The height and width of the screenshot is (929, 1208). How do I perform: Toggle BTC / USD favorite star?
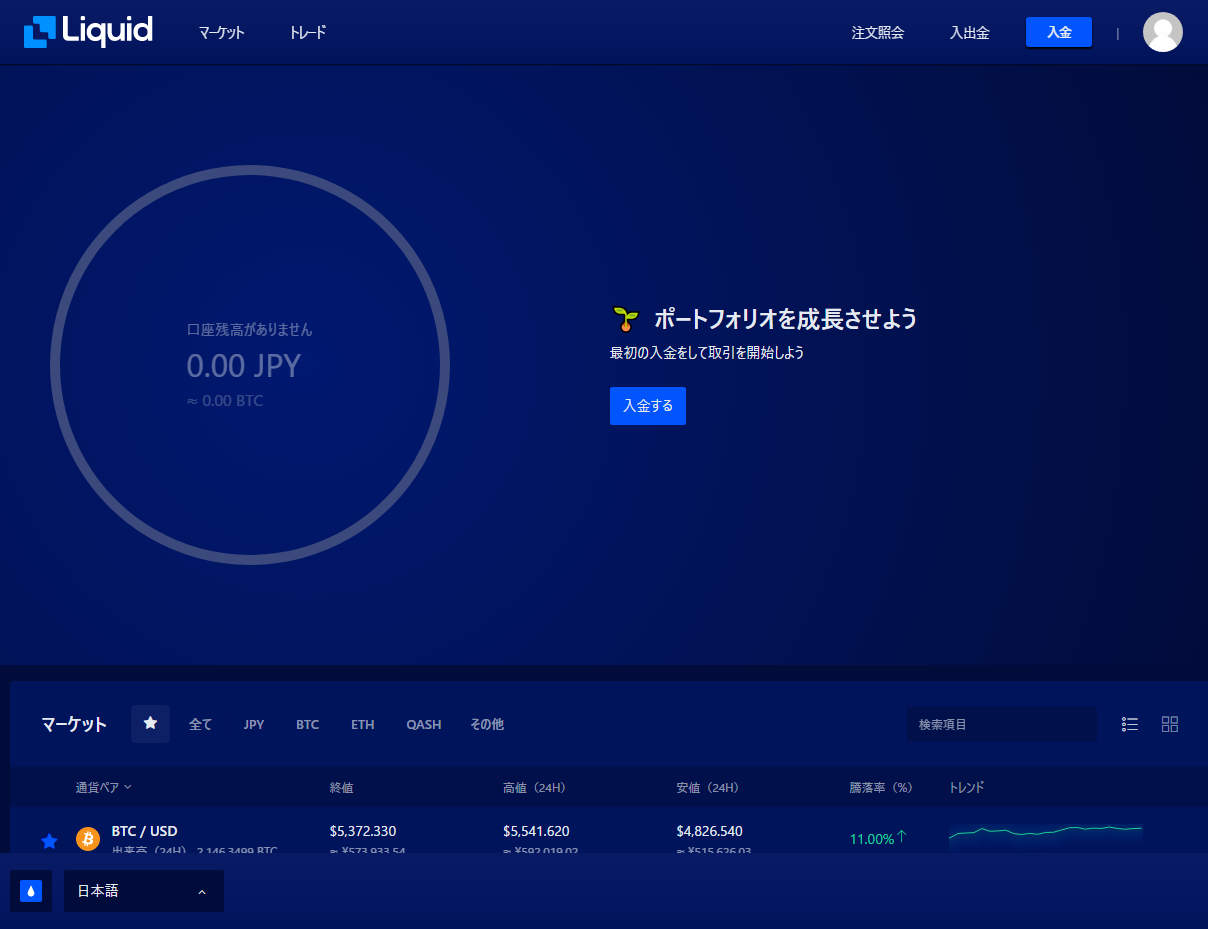49,841
